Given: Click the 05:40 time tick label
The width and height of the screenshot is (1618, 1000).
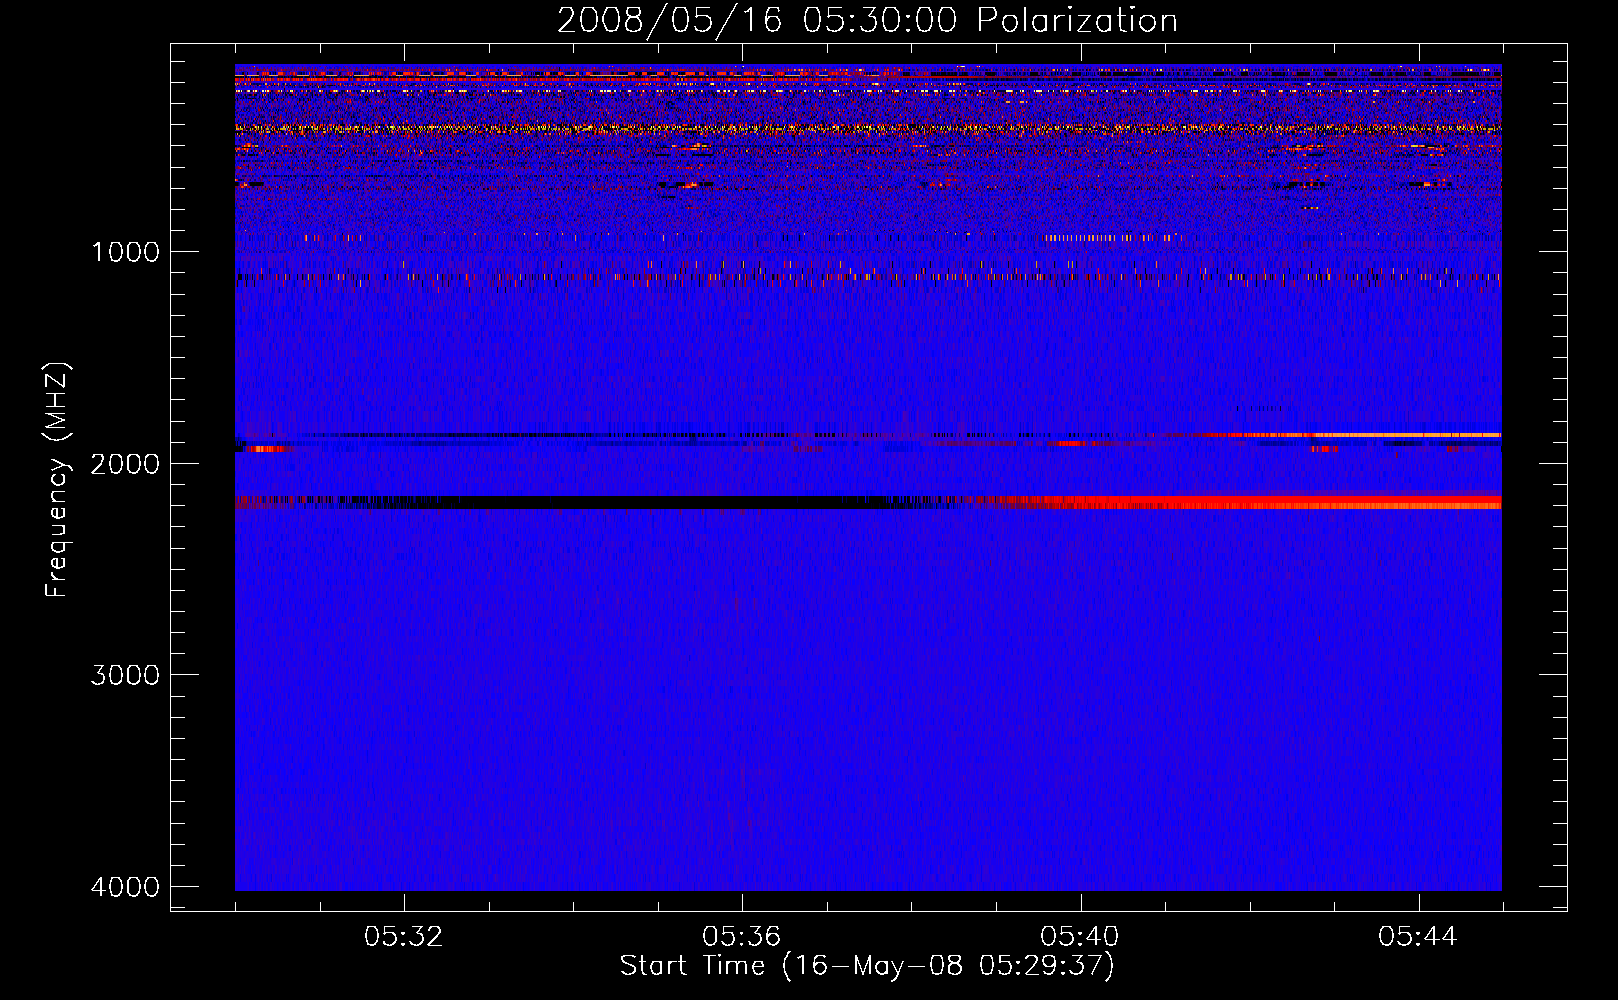Looking at the screenshot, I should click(x=1080, y=937).
